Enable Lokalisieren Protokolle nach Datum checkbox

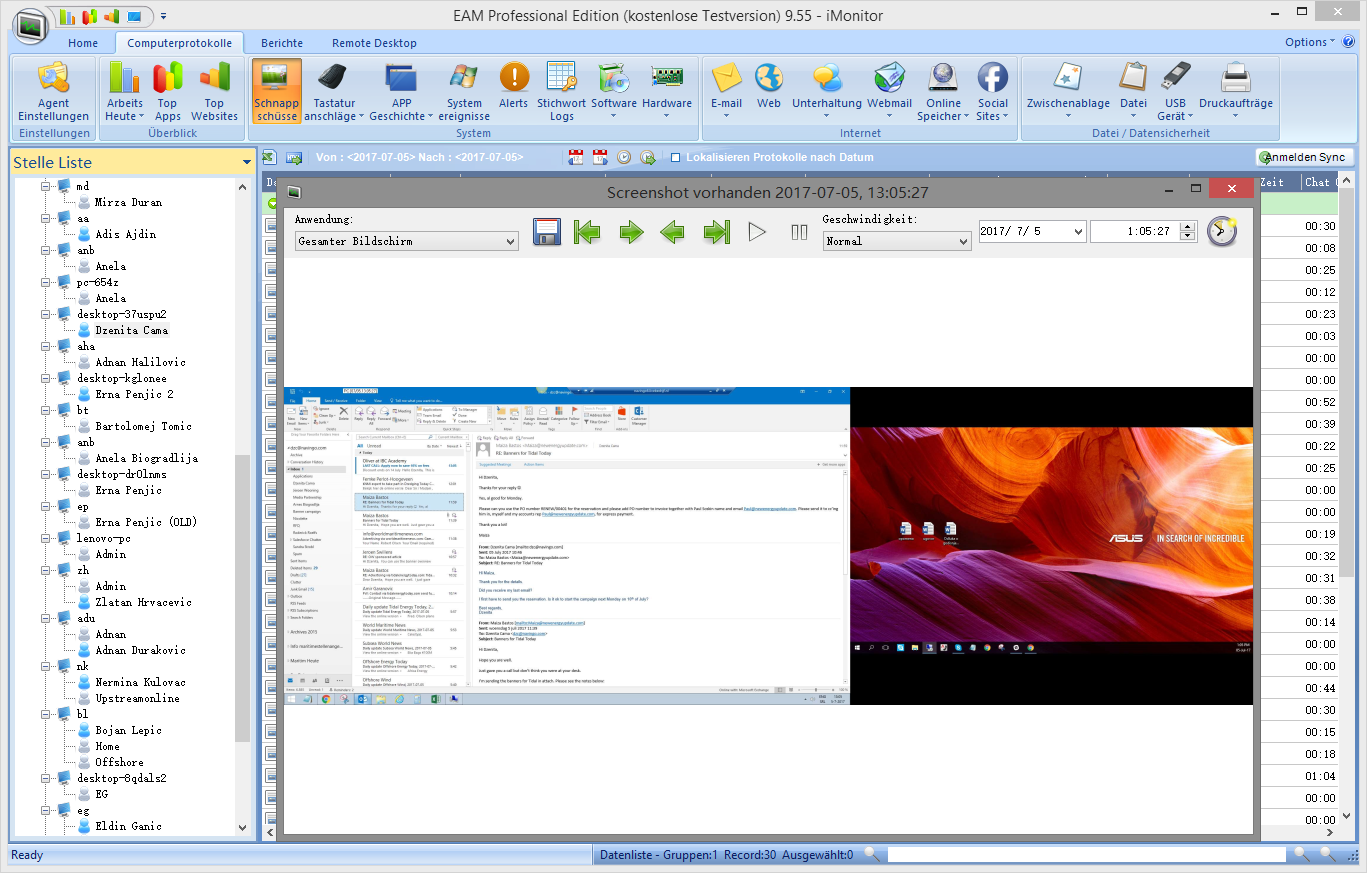(x=676, y=158)
